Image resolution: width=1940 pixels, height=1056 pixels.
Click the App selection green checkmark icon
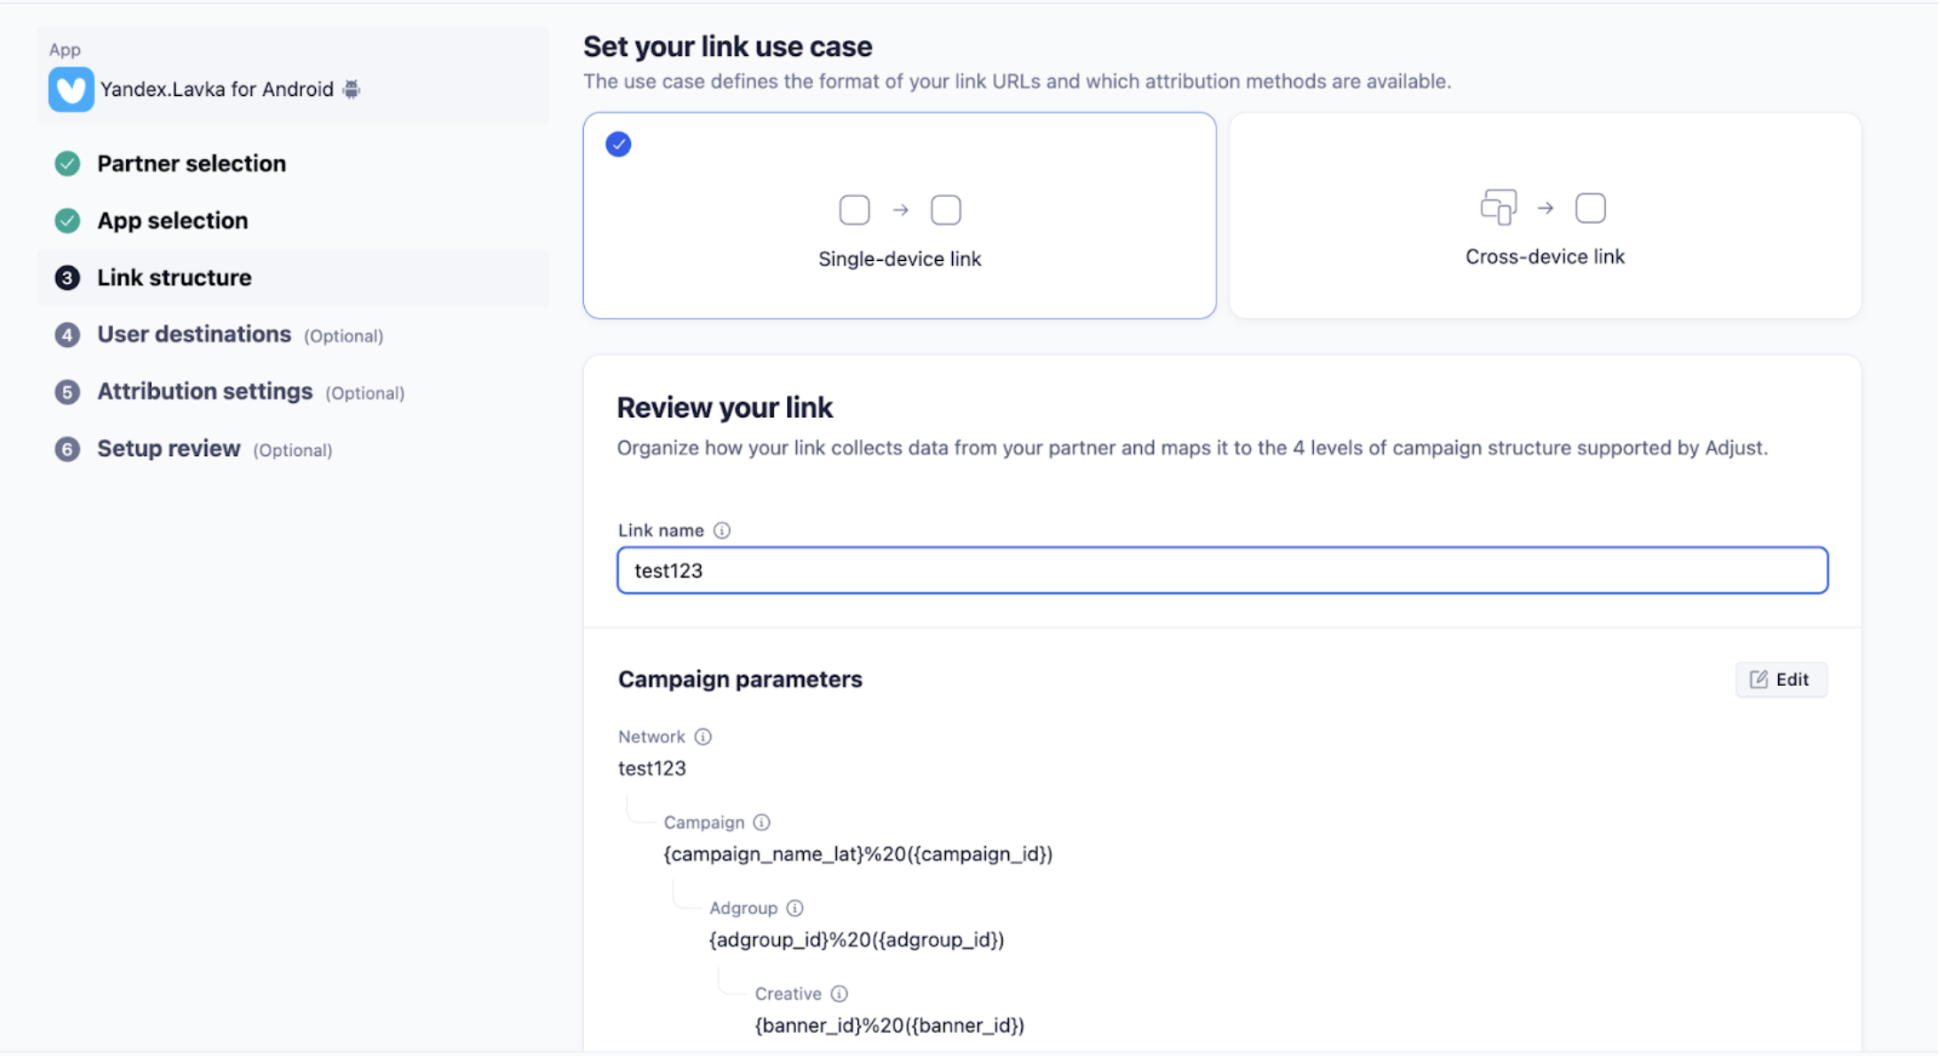[x=67, y=220]
